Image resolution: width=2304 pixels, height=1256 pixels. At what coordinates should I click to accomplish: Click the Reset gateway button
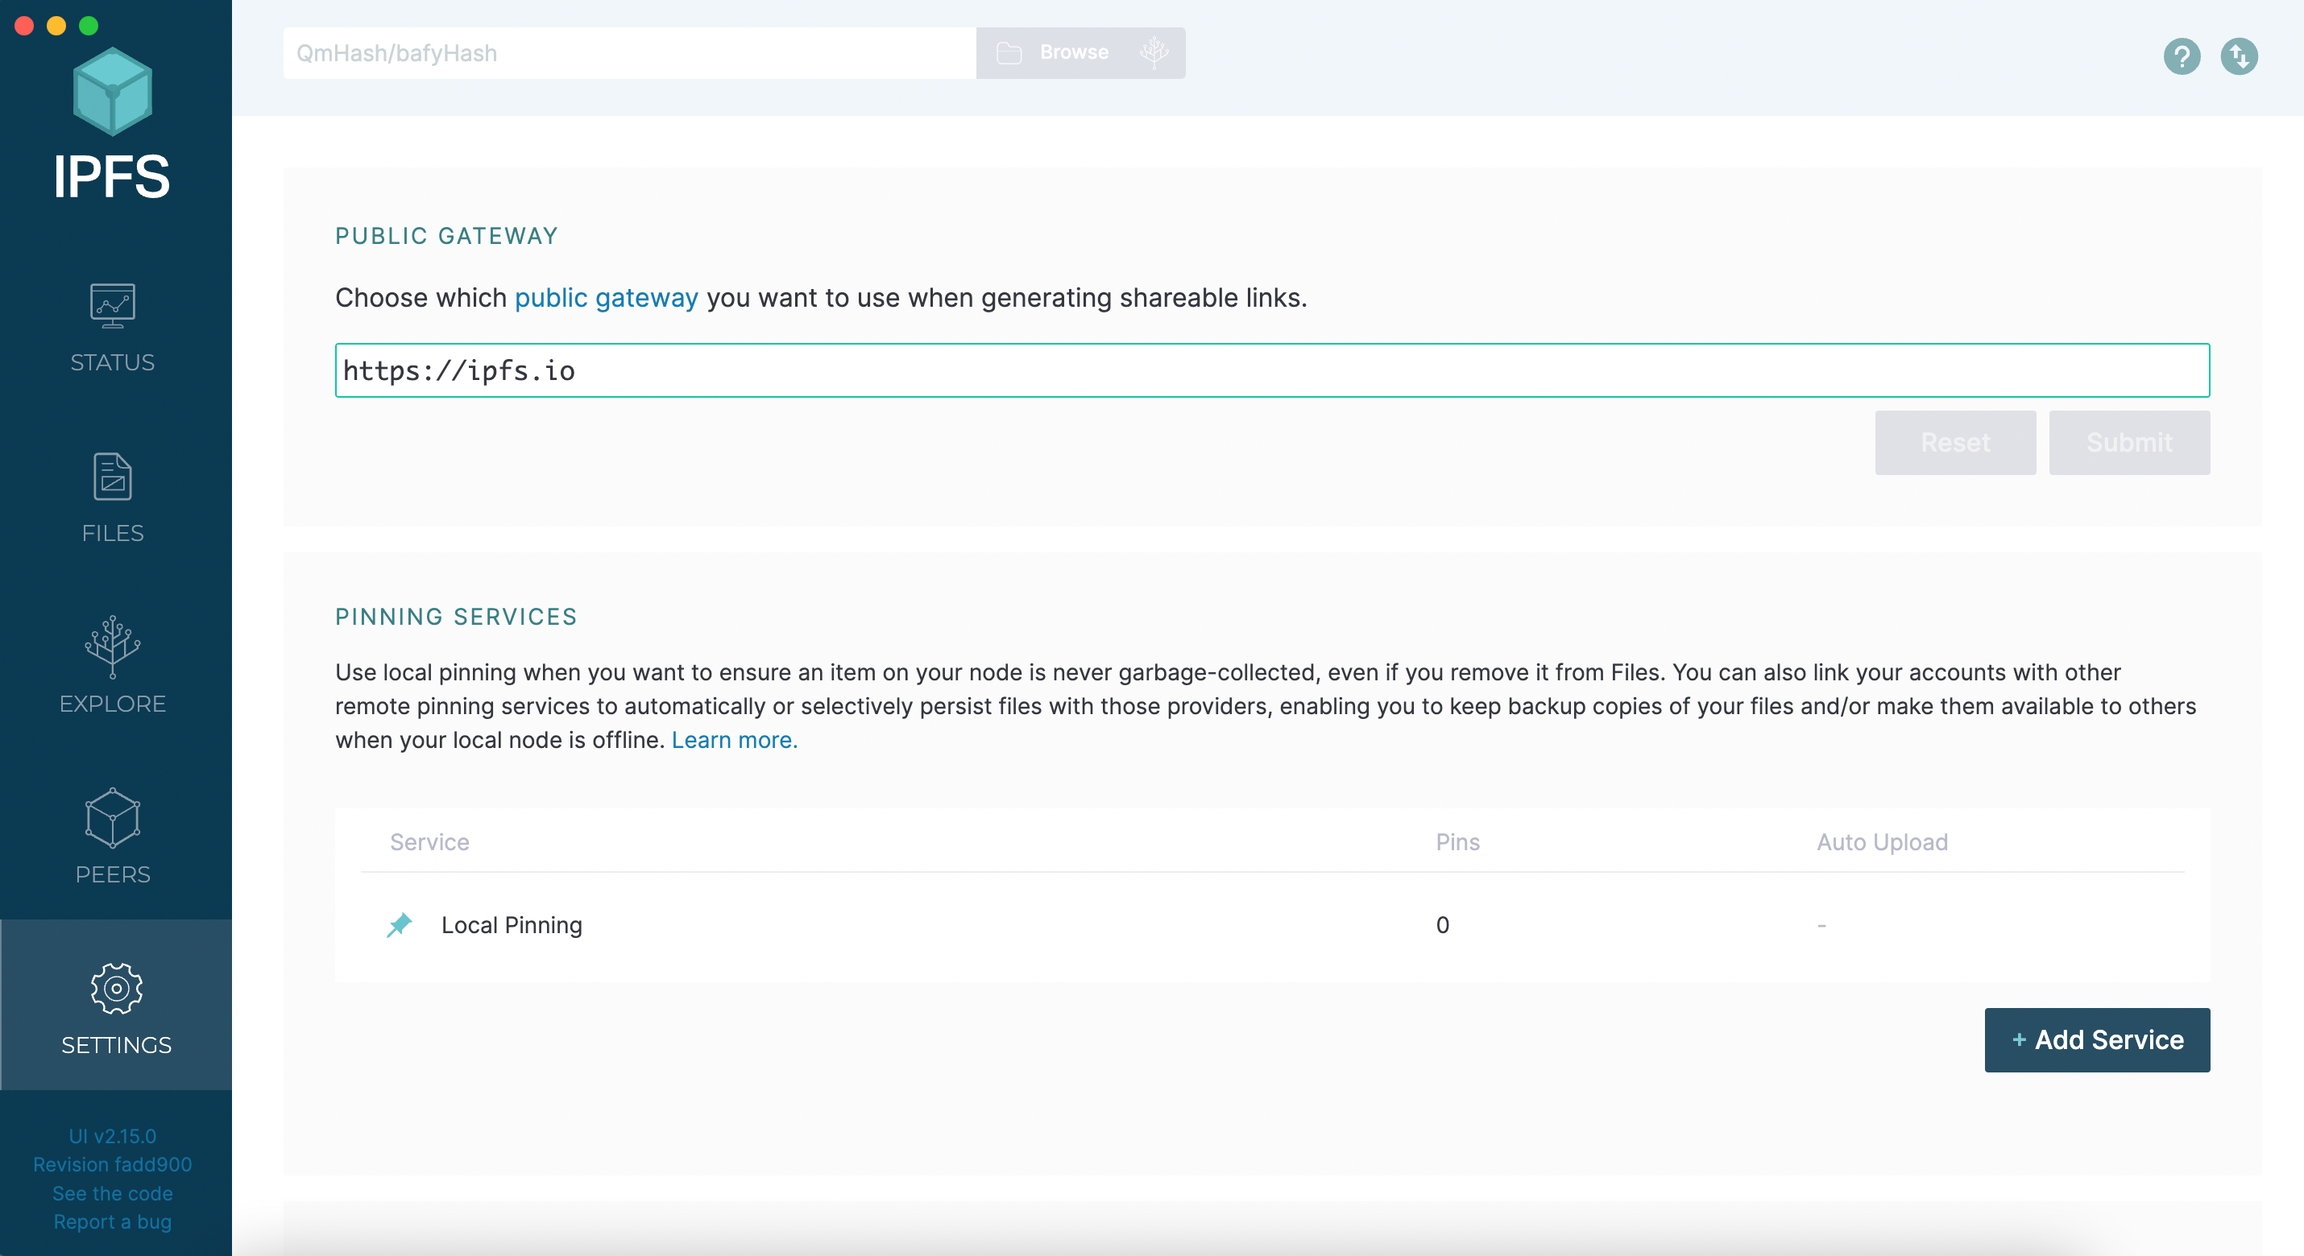1954,443
